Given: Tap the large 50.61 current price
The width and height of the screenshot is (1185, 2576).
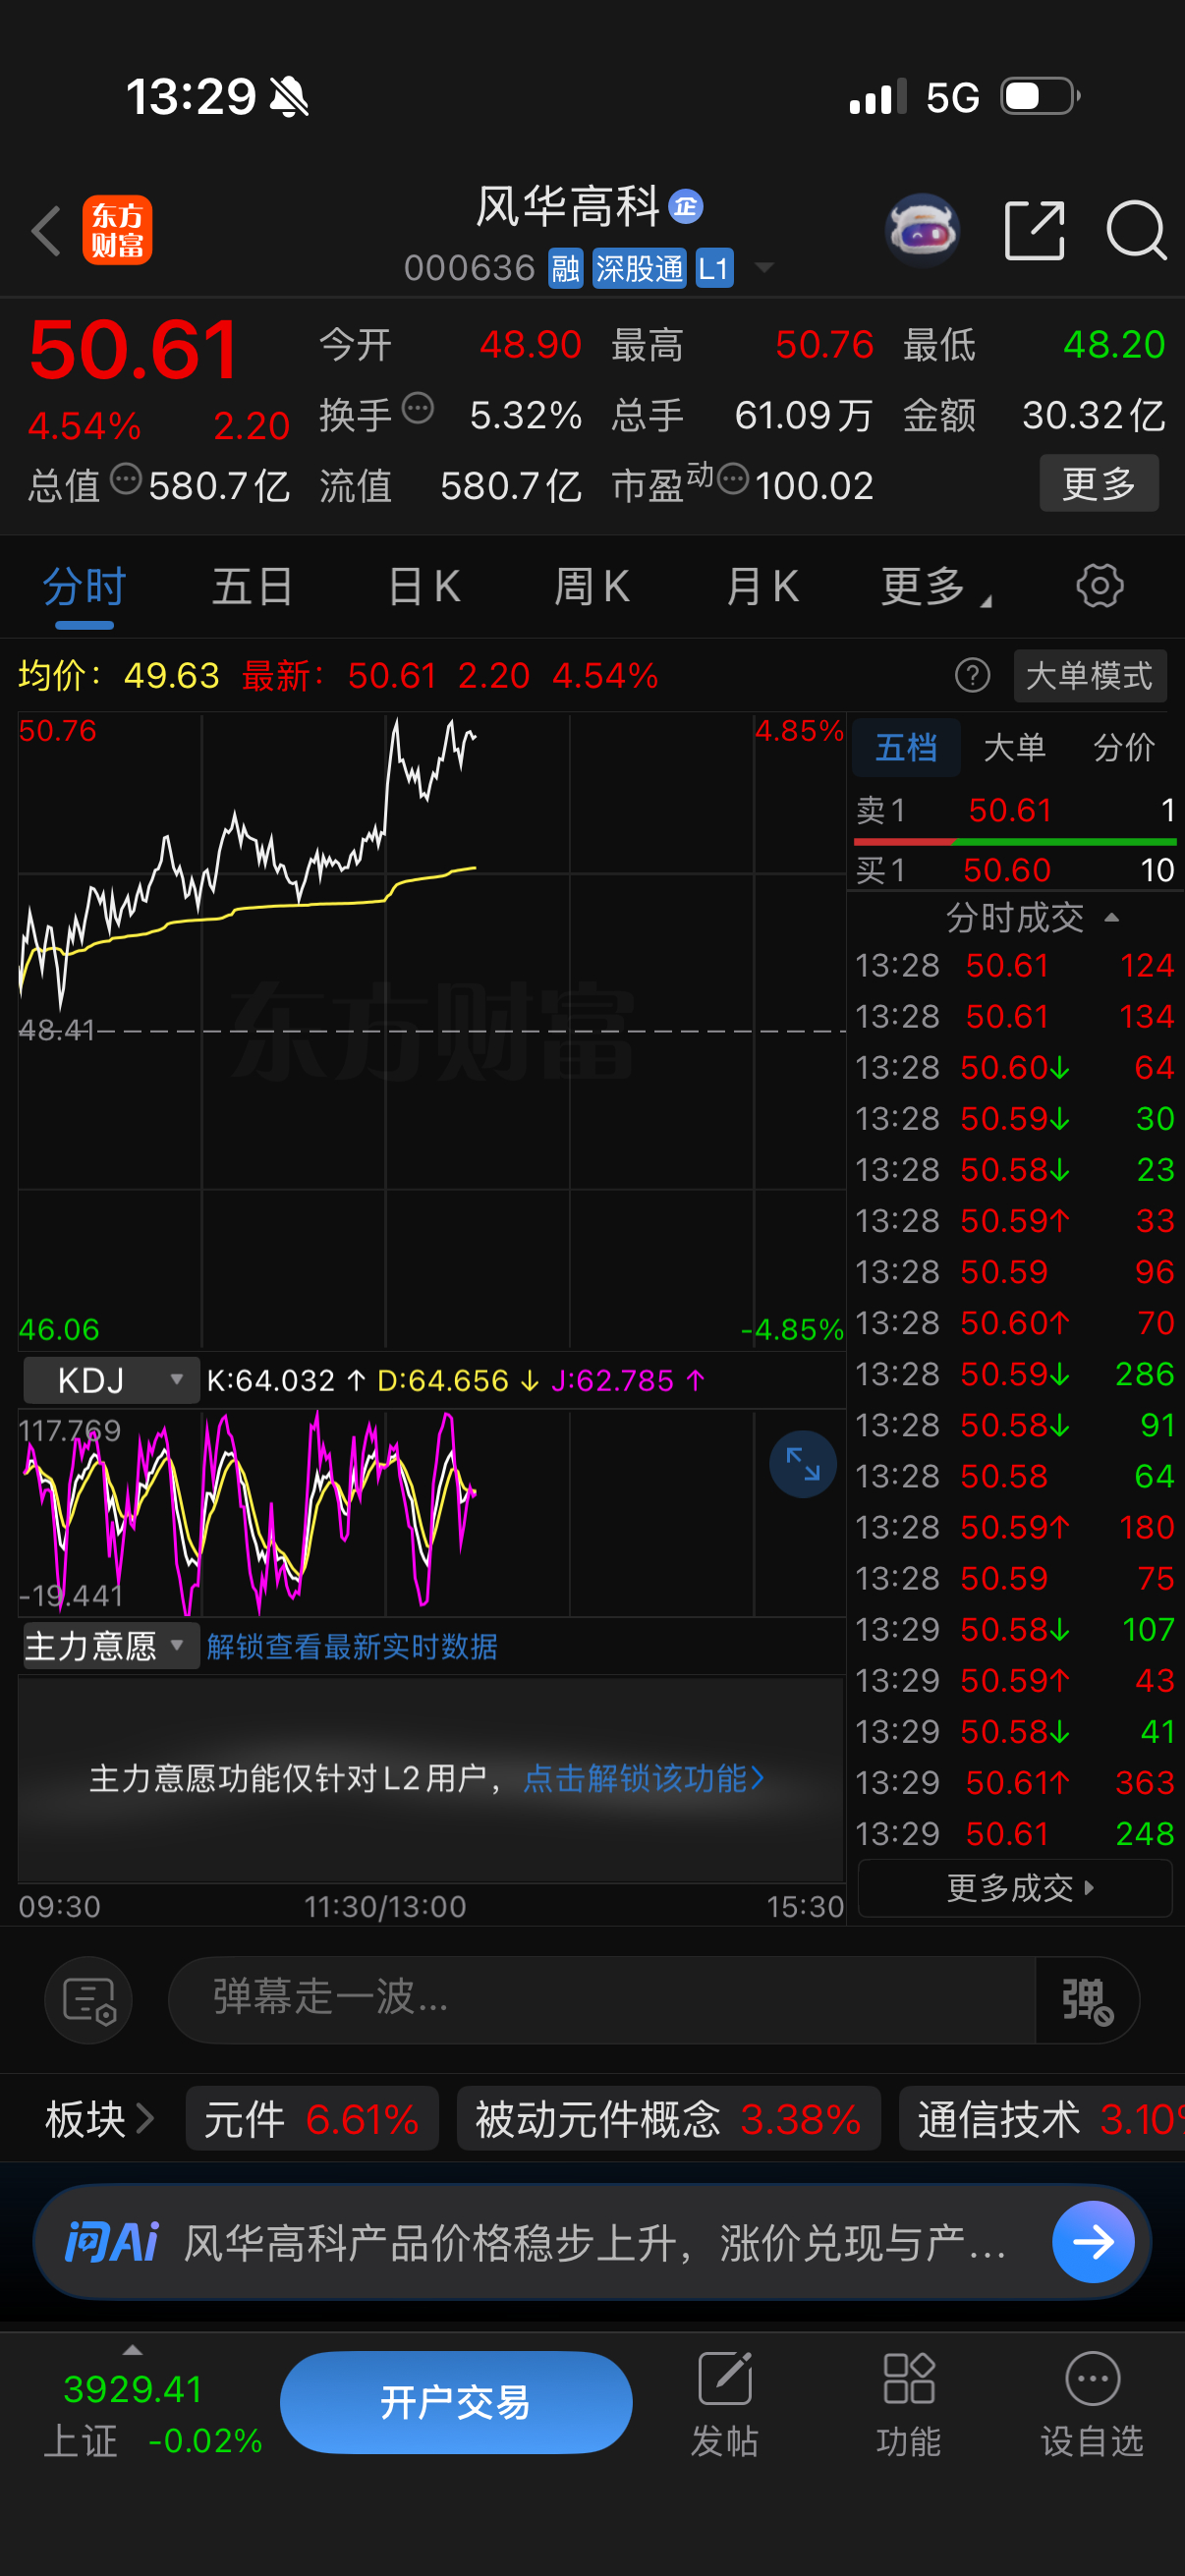Looking at the screenshot, I should (x=135, y=350).
